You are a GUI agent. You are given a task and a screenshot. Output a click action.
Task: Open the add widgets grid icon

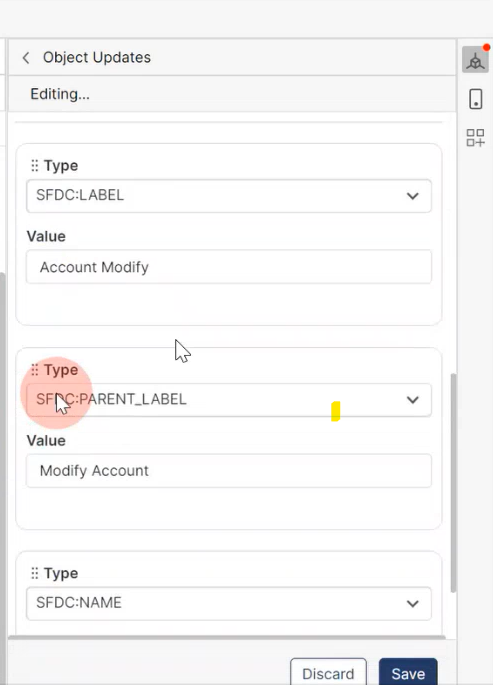pyautogui.click(x=475, y=138)
